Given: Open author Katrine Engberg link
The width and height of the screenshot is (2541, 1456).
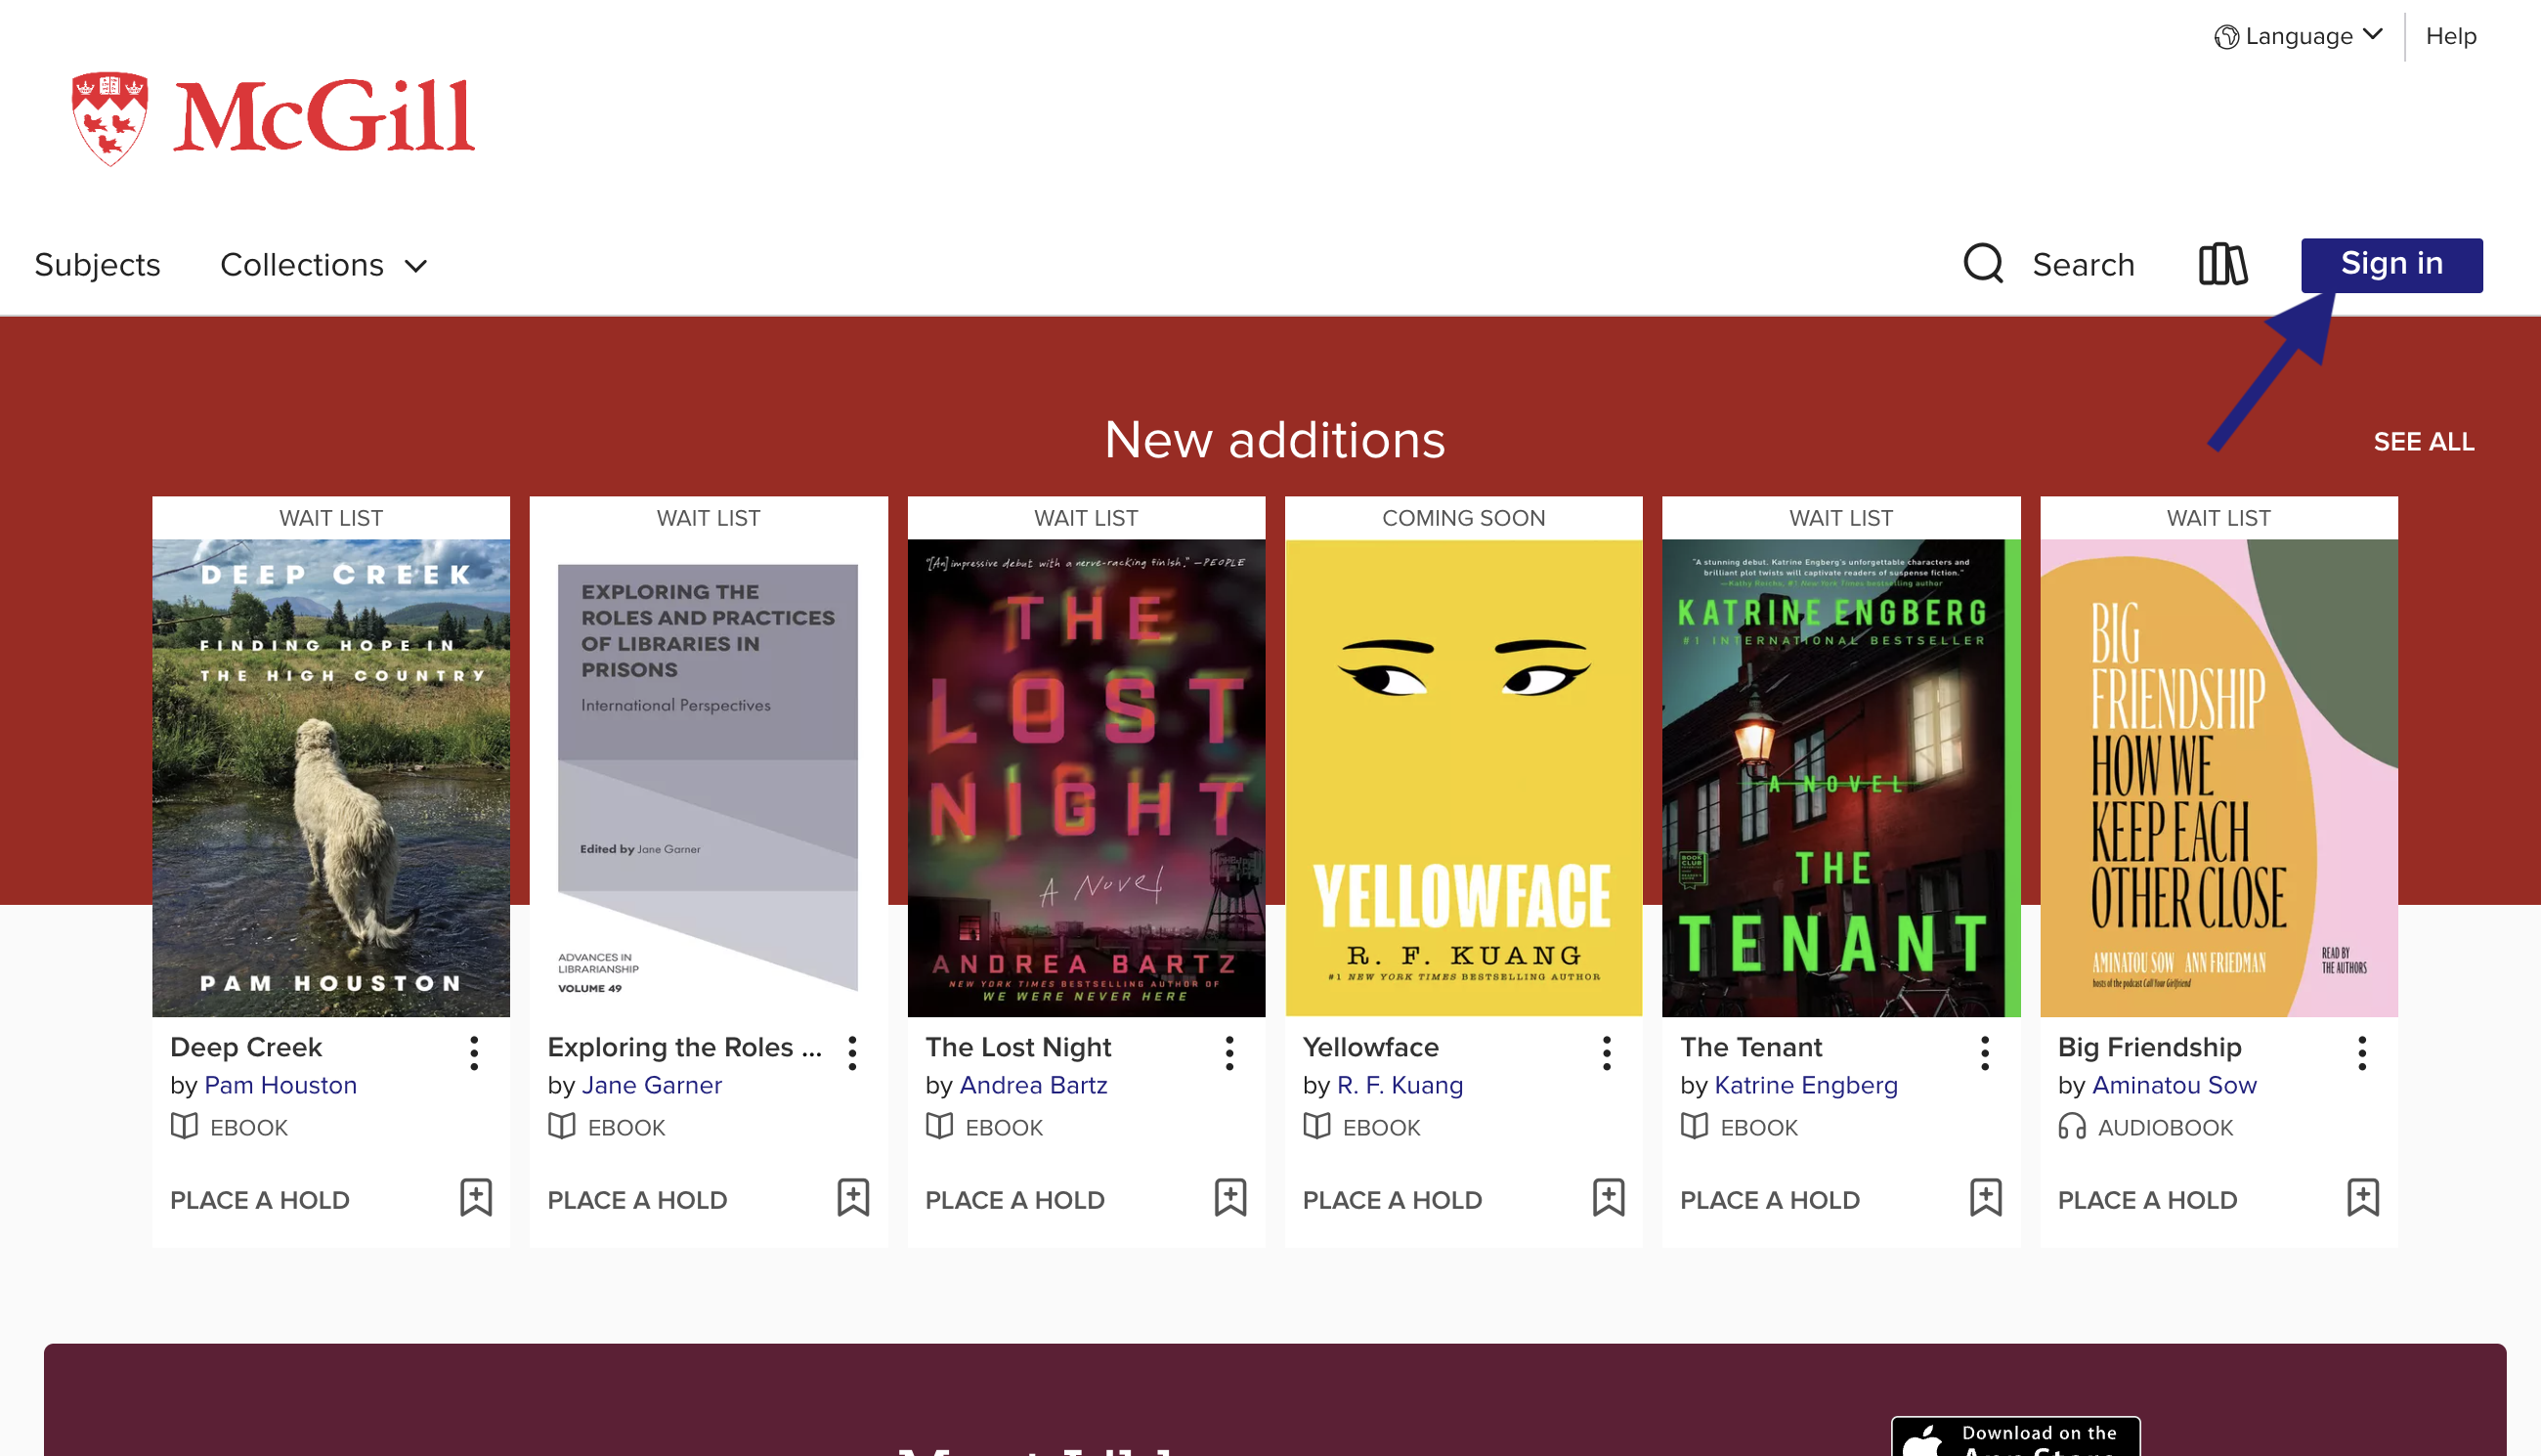Looking at the screenshot, I should [1806, 1085].
